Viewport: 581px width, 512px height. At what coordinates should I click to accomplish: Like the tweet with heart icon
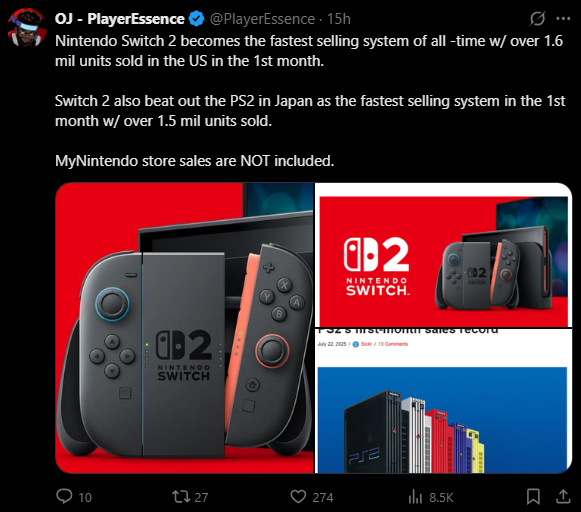pos(298,496)
